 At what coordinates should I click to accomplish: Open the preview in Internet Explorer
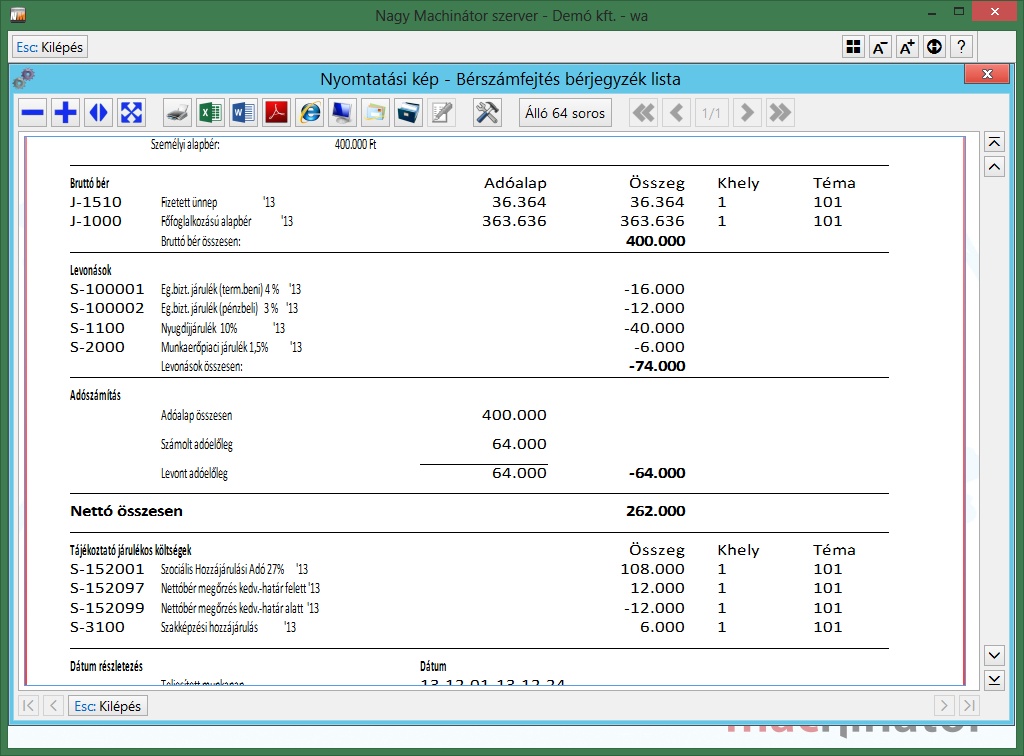[x=310, y=113]
